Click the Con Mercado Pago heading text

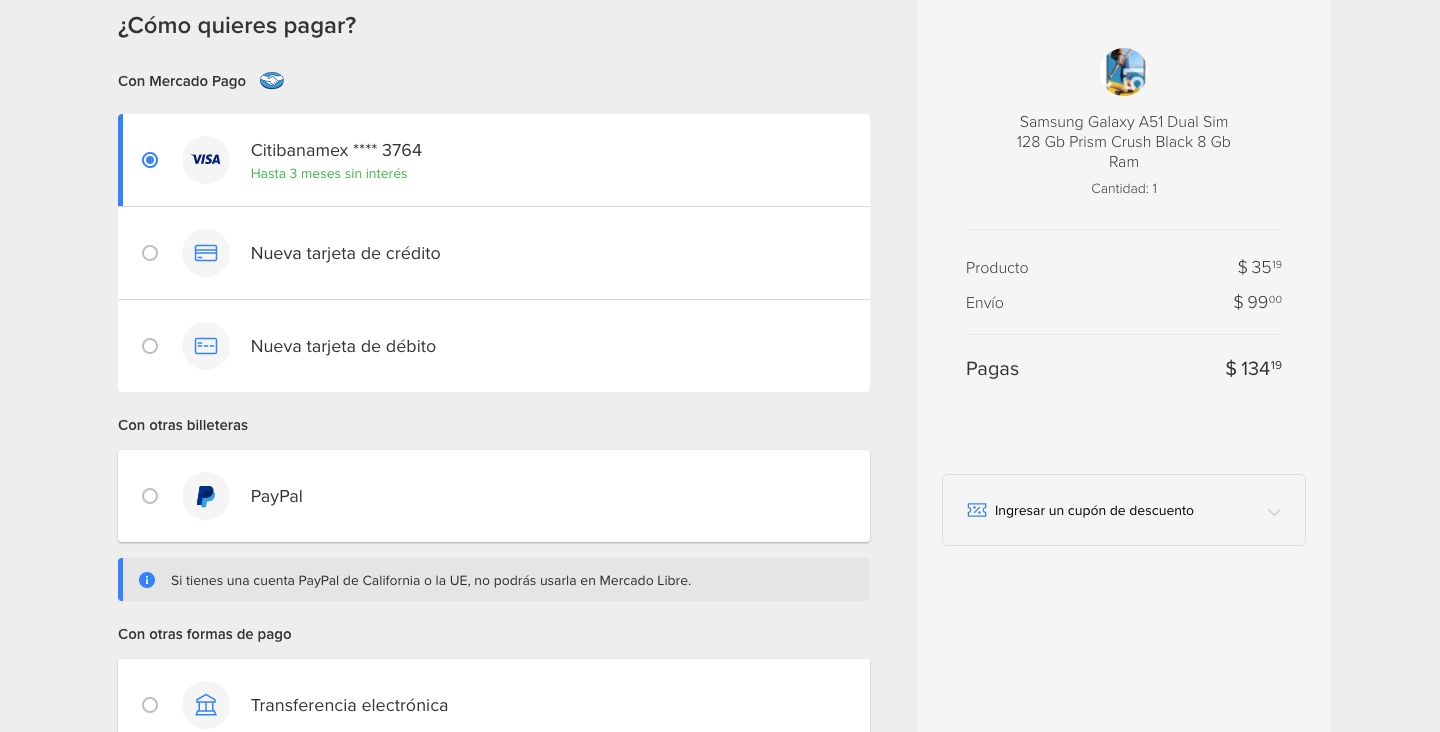point(182,81)
